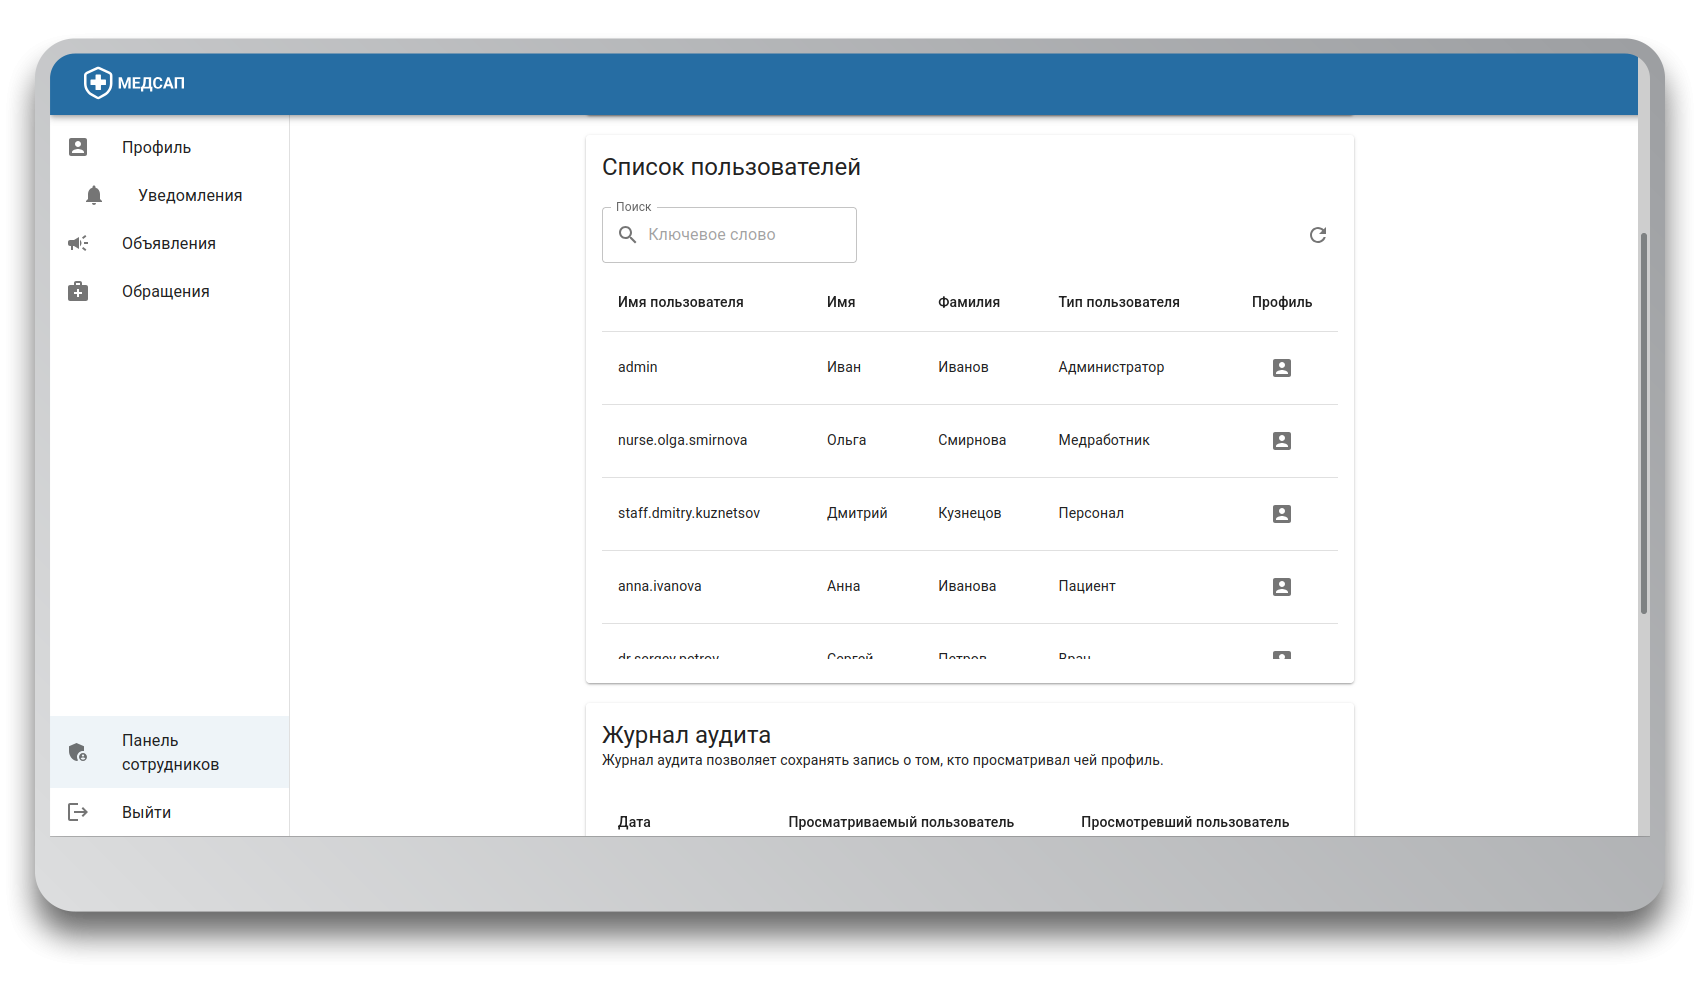The image size is (1700, 1000).
Task: Focus the Ключевое слово search field
Action: (x=740, y=235)
